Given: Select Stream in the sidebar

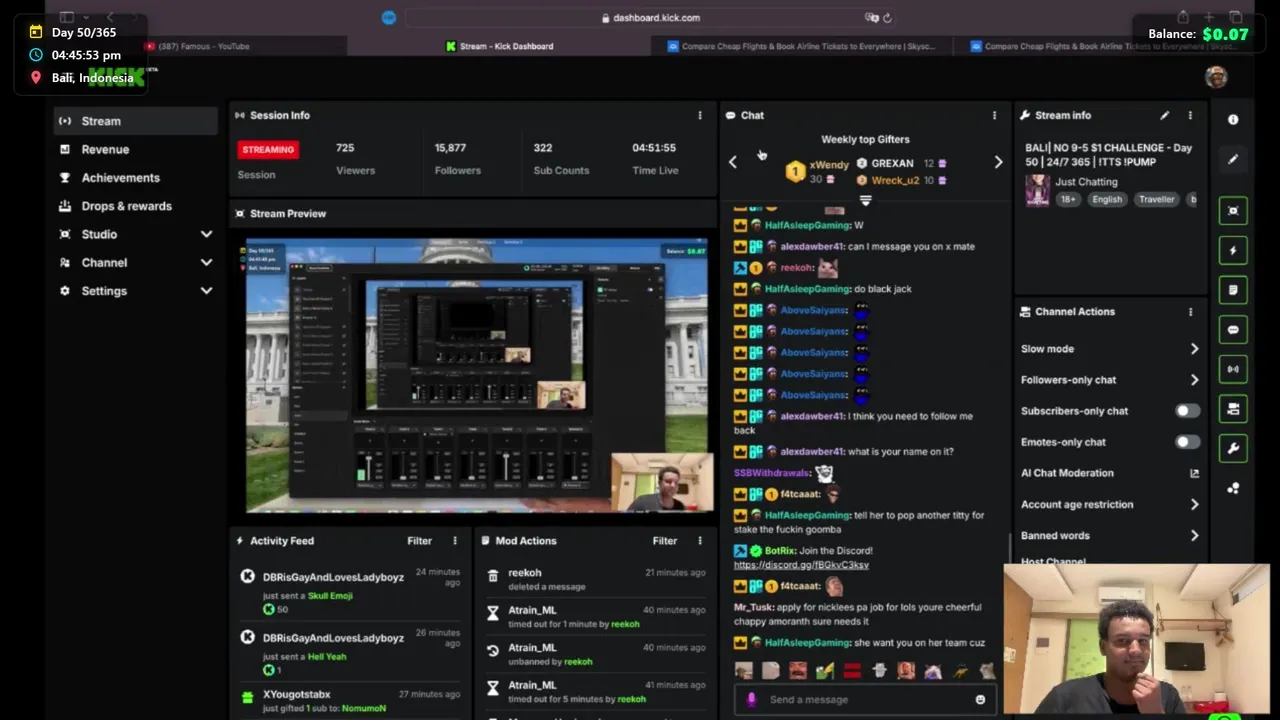Looking at the screenshot, I should pos(136,121).
